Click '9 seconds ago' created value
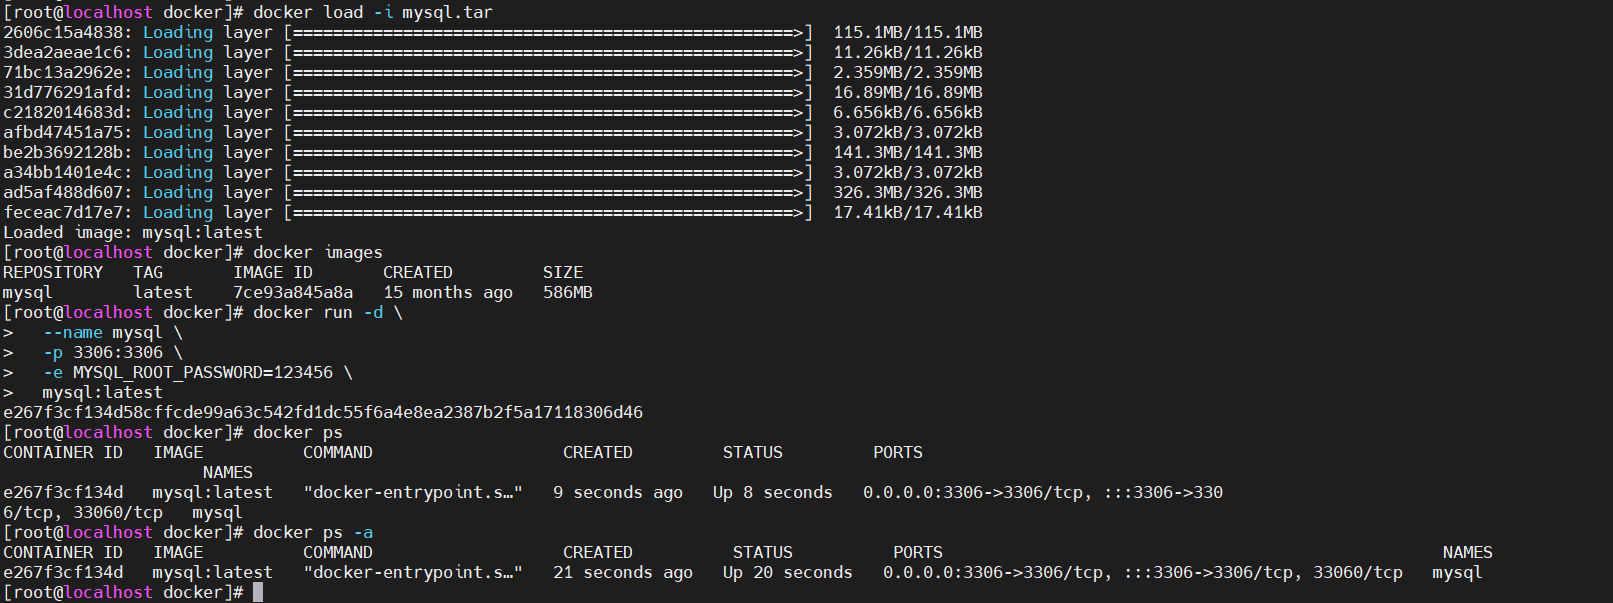This screenshot has height=603, width=1613. tap(618, 492)
